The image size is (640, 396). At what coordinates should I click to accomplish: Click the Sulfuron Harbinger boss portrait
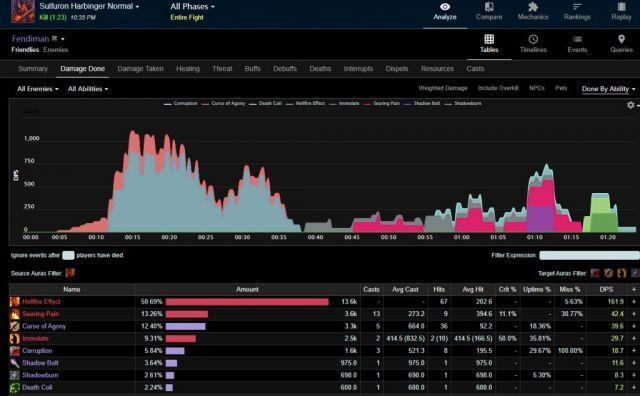click(x=22, y=11)
